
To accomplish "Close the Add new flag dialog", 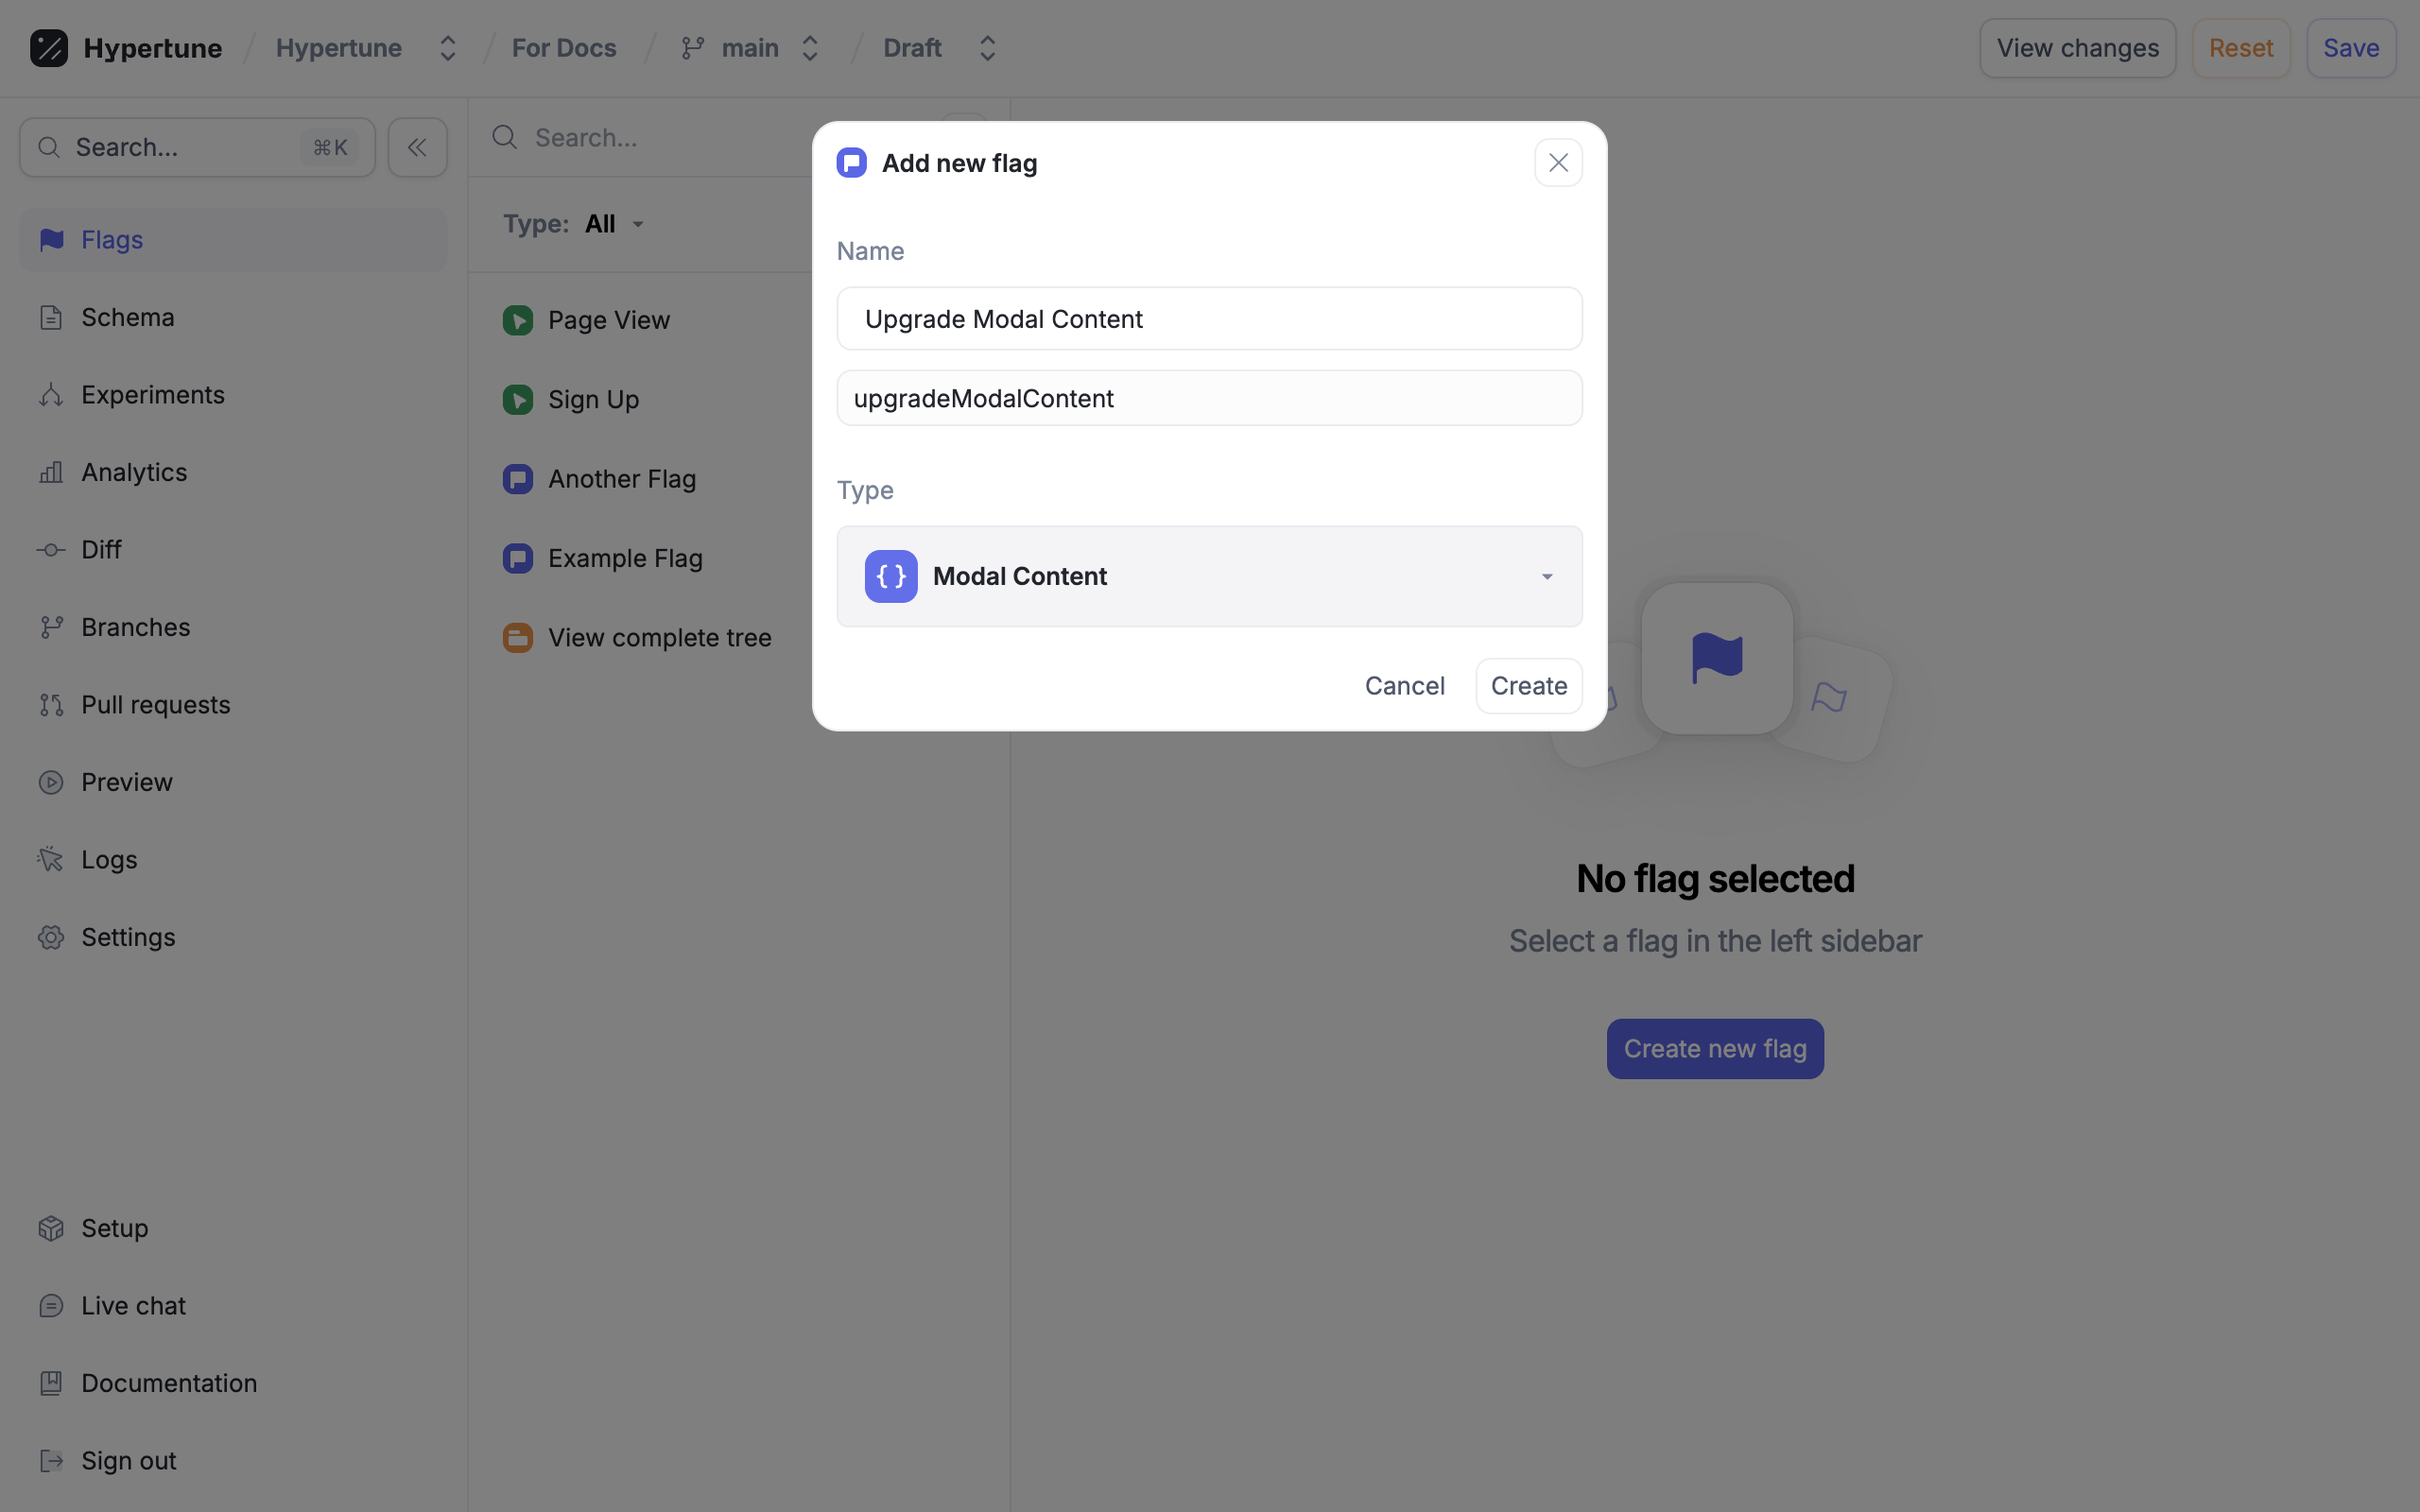I will click(1558, 163).
